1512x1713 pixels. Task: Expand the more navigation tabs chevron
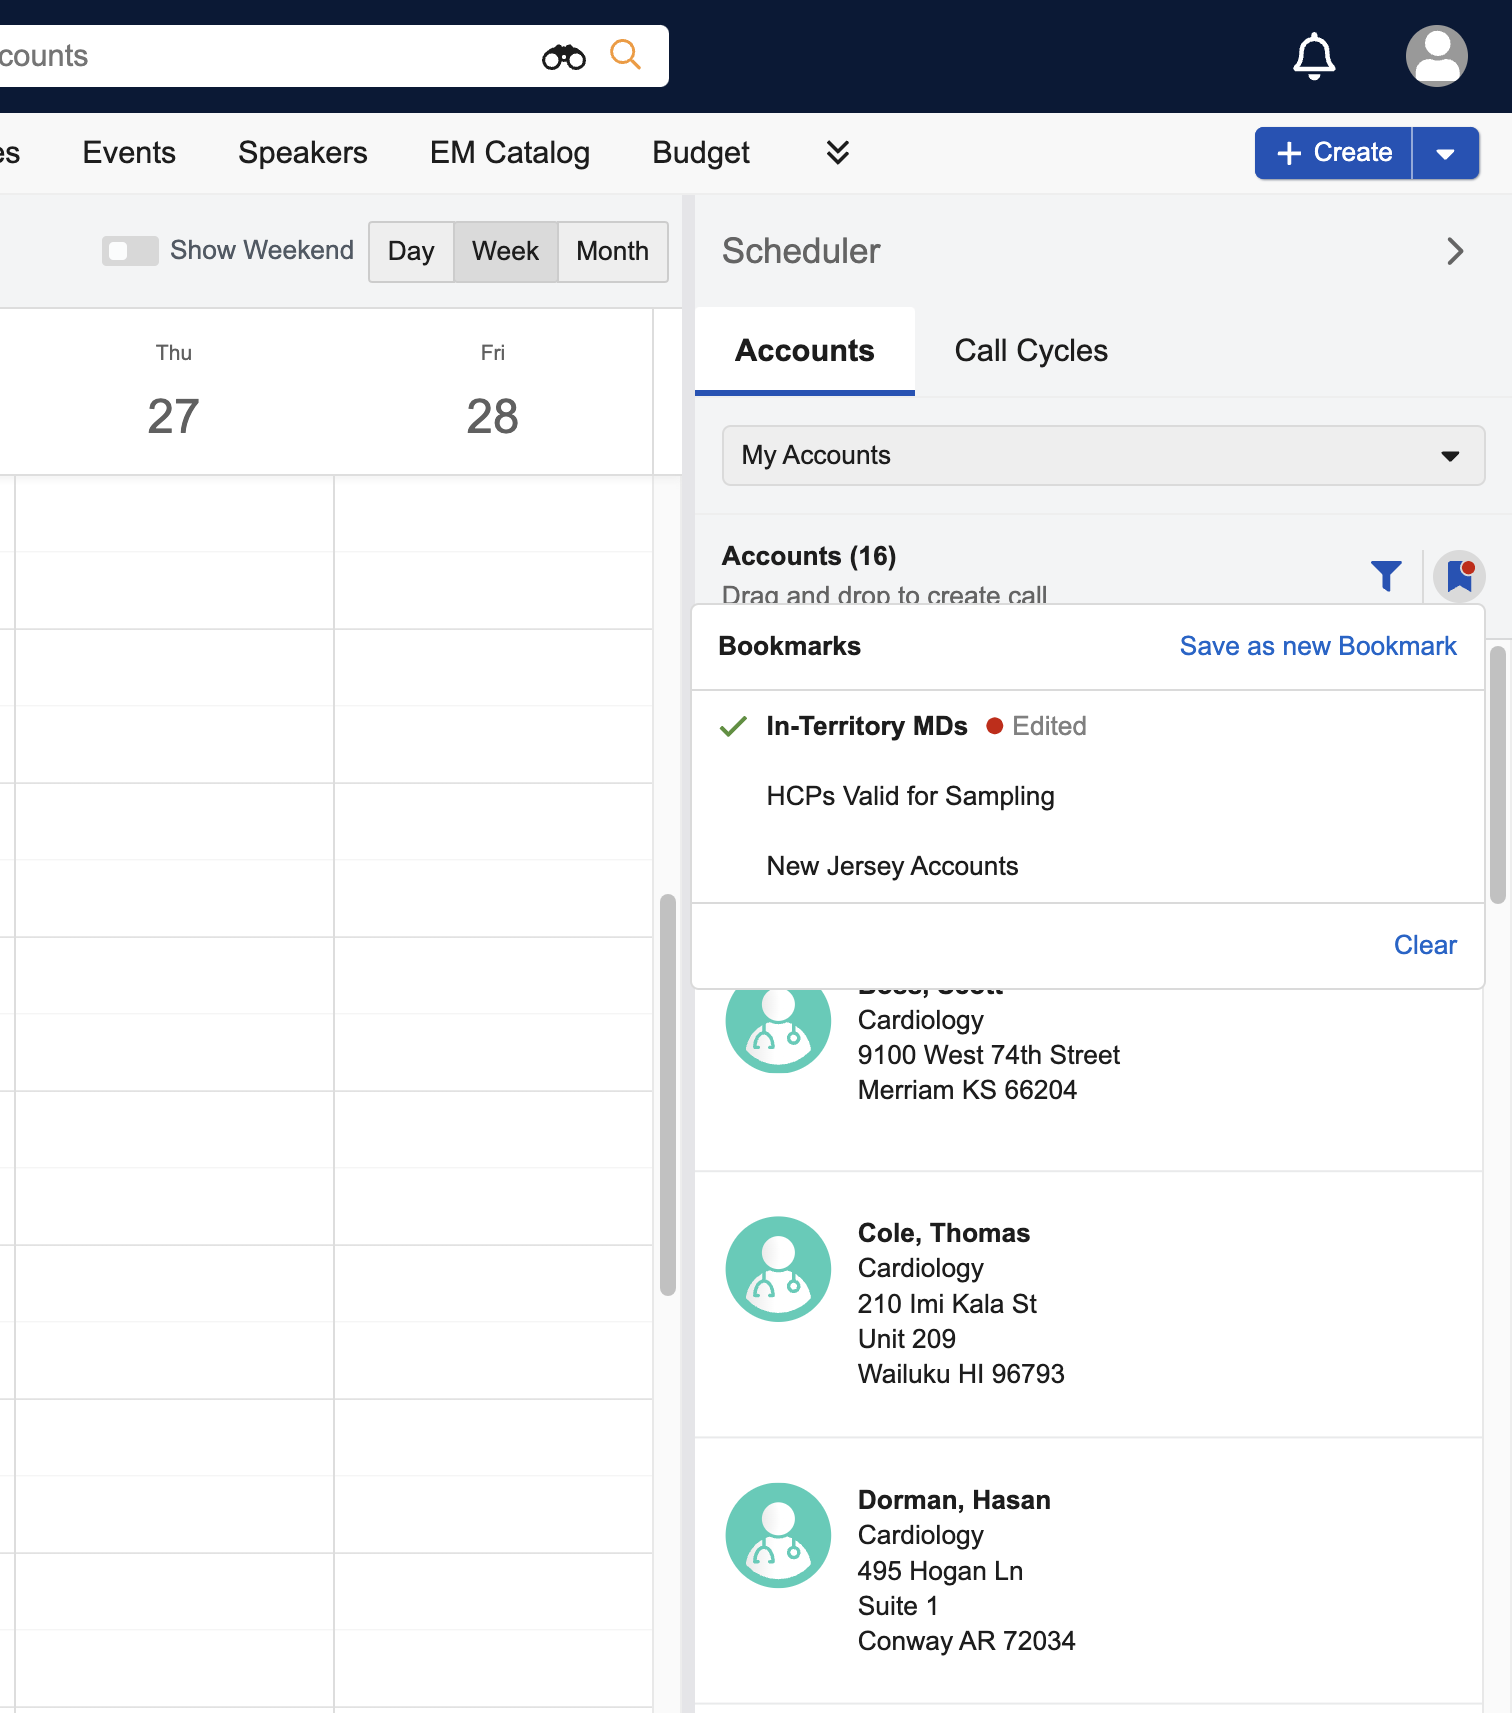(838, 152)
